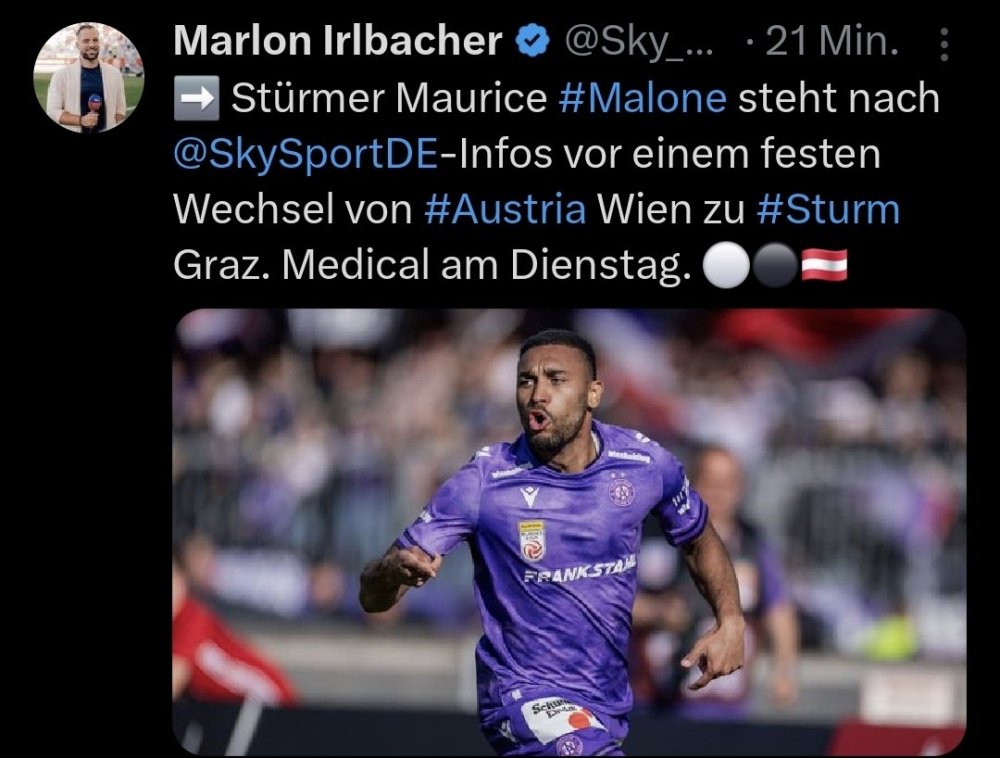Image resolution: width=1000 pixels, height=758 pixels.
Task: Click the Bundesliga badge on the jersey front
Action: (531, 539)
